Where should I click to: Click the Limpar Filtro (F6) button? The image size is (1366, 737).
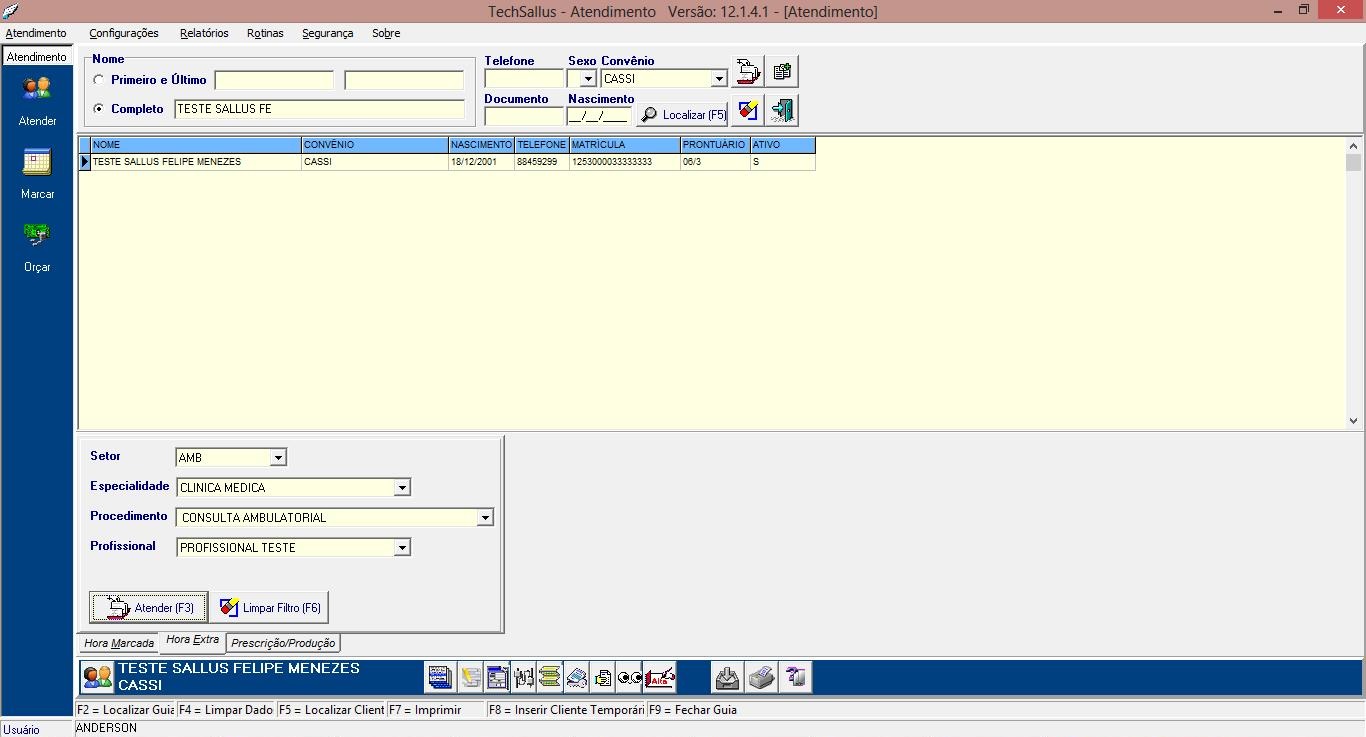[270, 607]
